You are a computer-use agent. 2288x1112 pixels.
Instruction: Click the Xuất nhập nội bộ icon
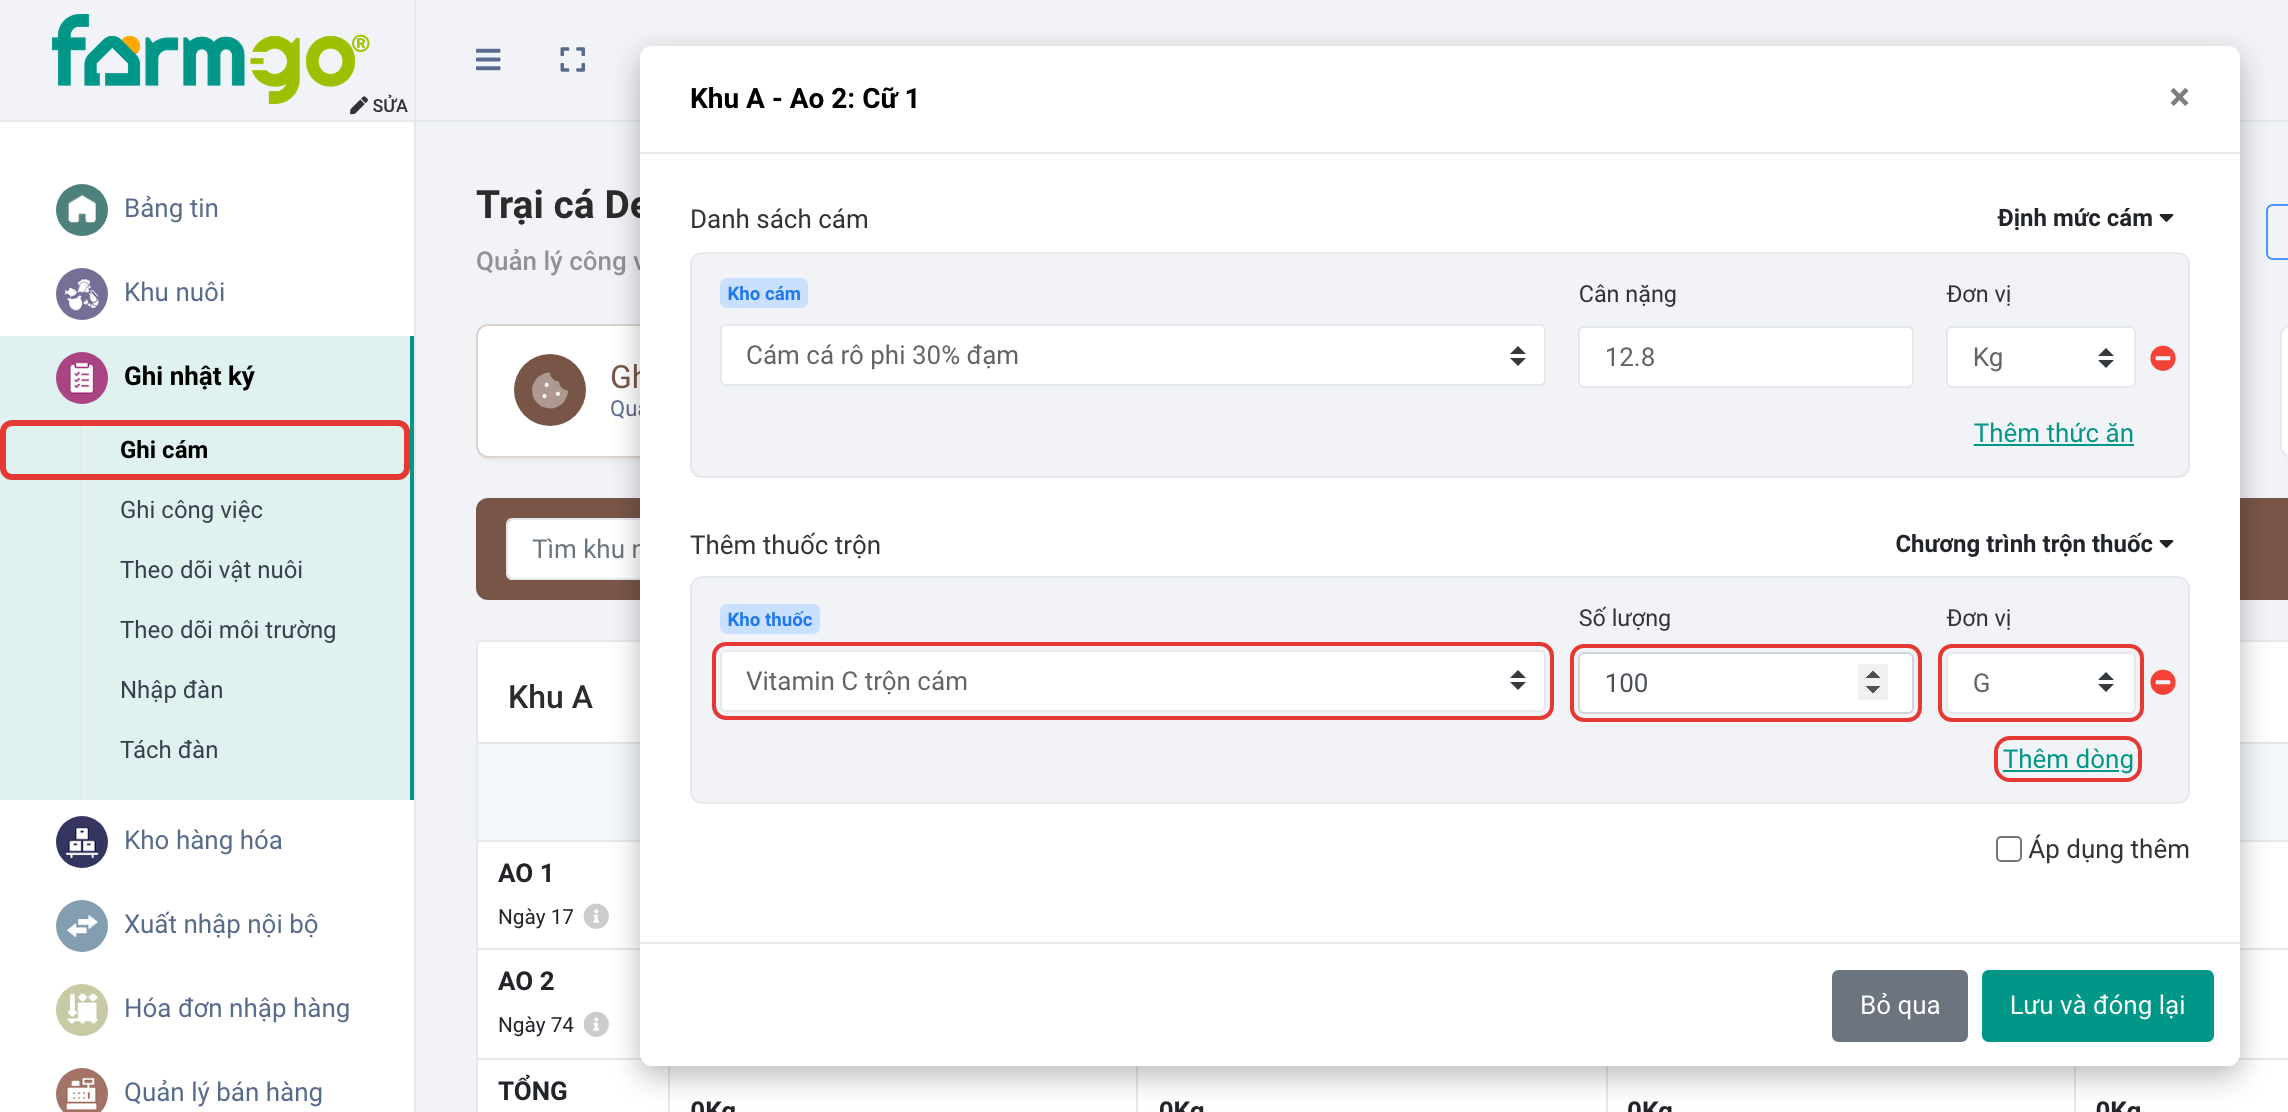82,925
